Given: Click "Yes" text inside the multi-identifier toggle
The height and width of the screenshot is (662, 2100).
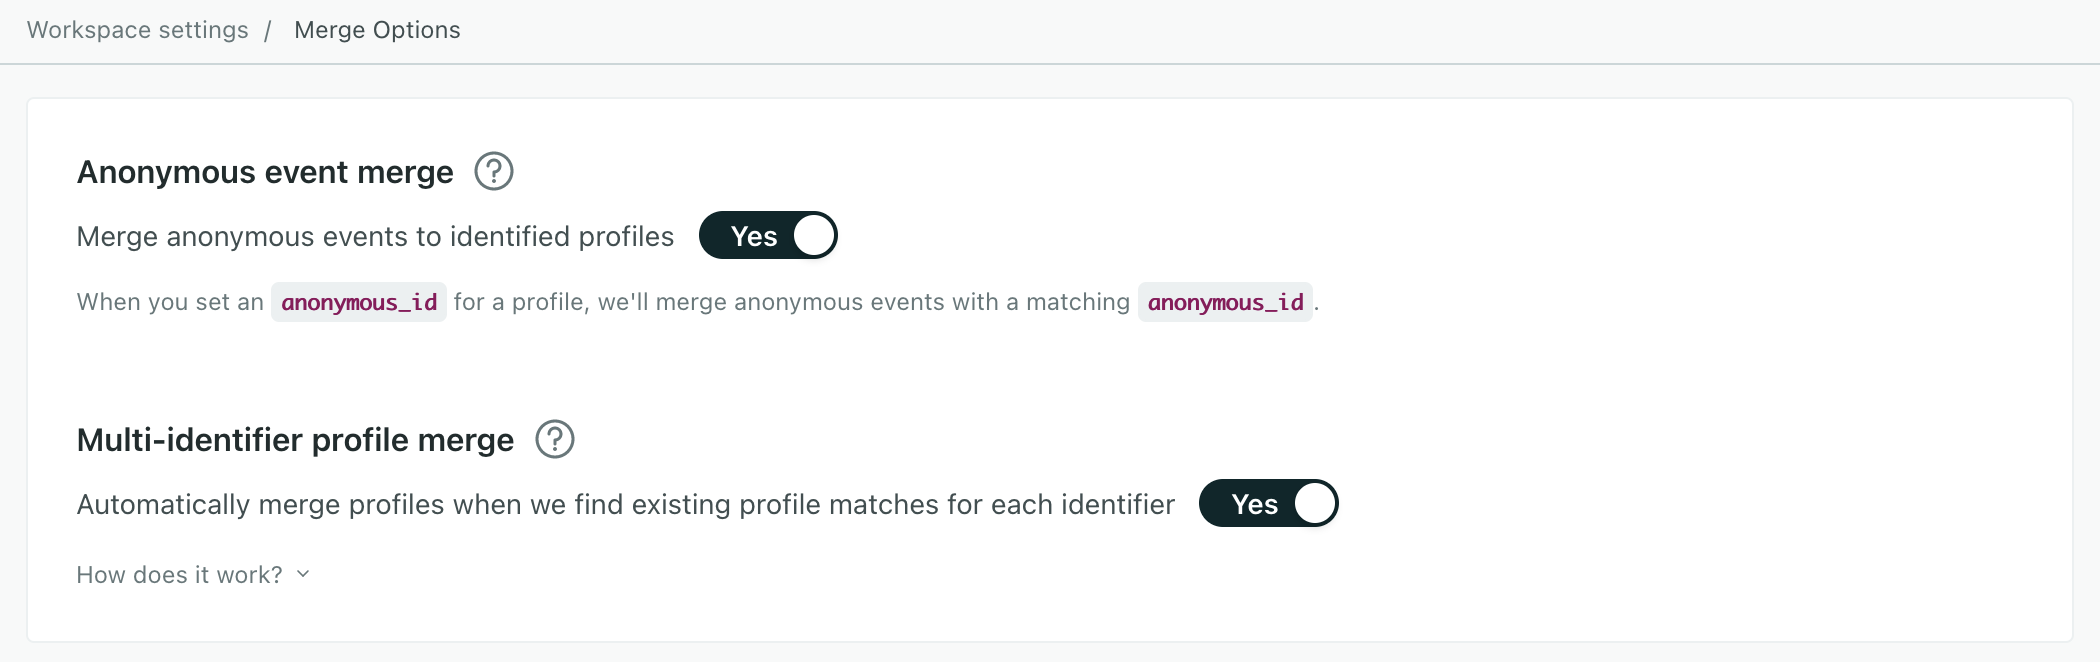Looking at the screenshot, I should click(x=1254, y=504).
